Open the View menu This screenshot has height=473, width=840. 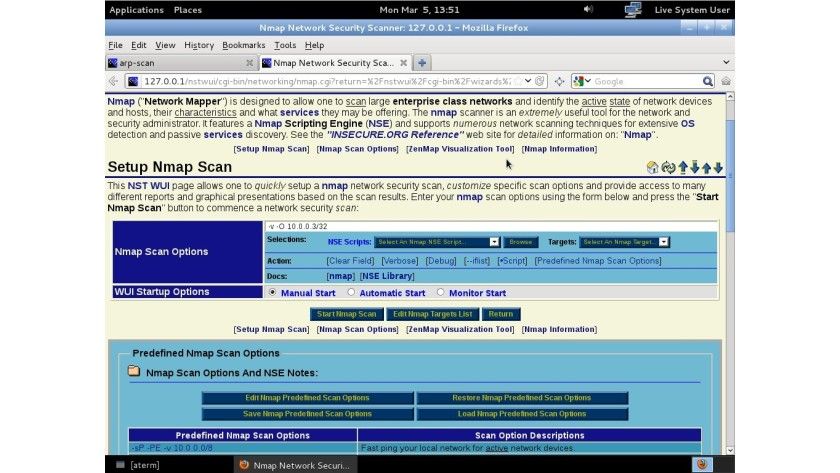[165, 45]
